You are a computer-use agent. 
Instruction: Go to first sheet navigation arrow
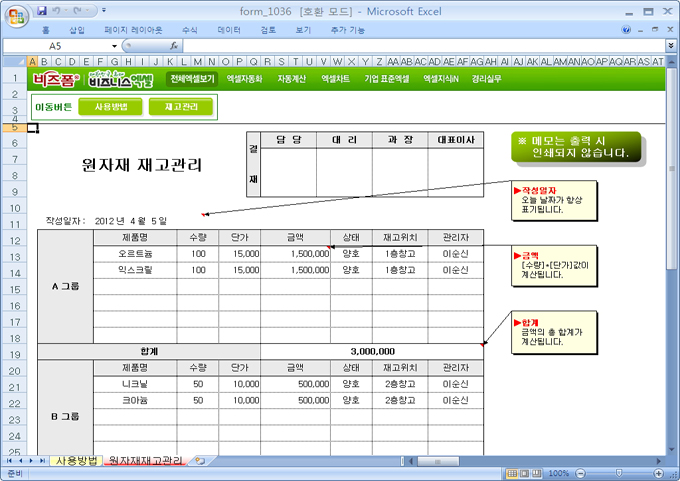9,461
